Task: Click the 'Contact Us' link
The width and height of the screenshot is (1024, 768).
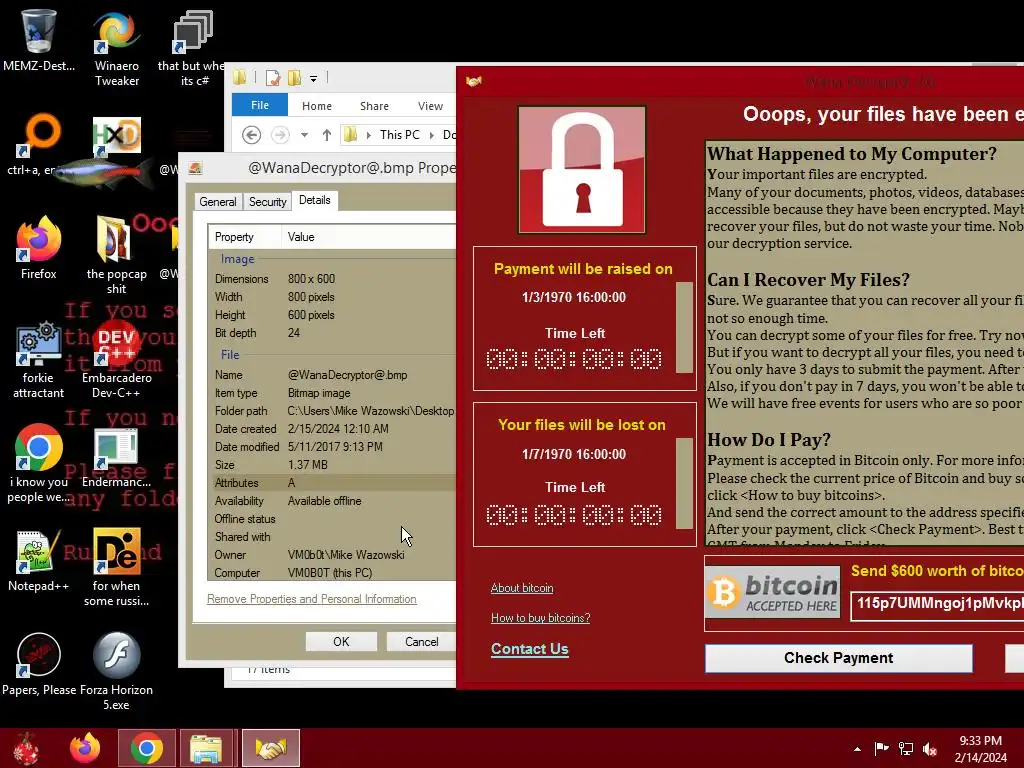Action: point(530,648)
